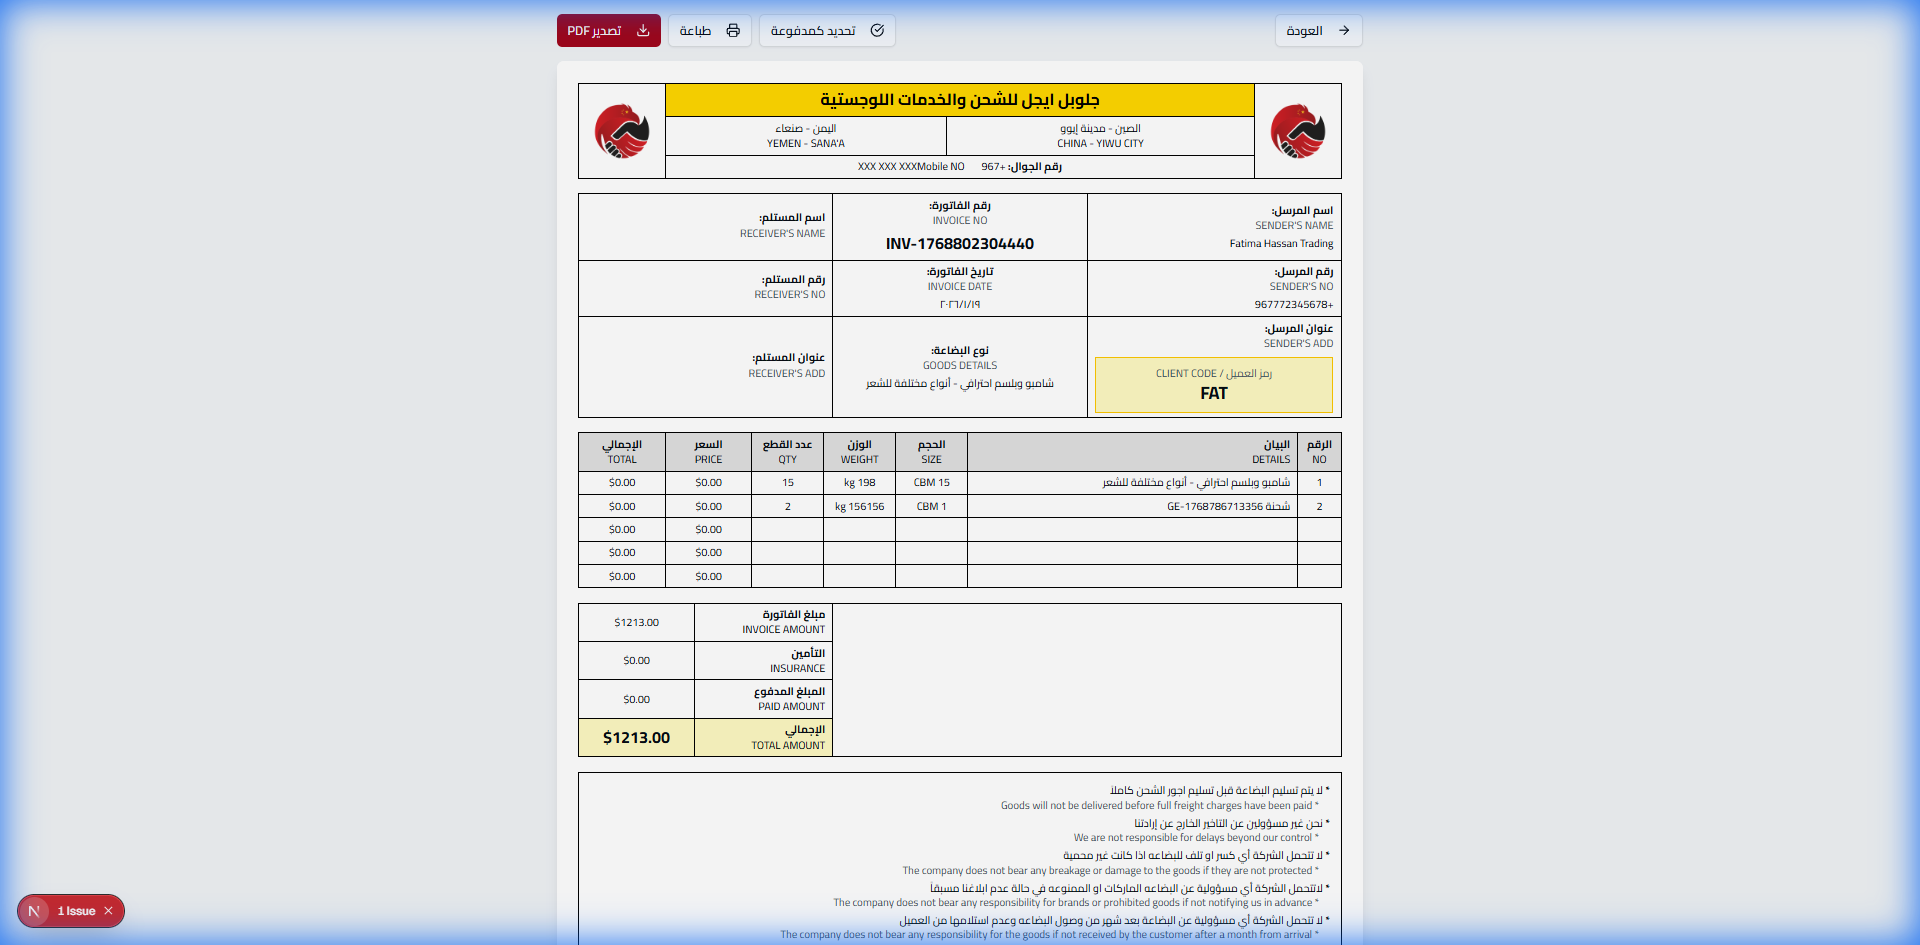The height and width of the screenshot is (945, 1920).
Task: Click the yellow company name header banner
Action: click(959, 100)
